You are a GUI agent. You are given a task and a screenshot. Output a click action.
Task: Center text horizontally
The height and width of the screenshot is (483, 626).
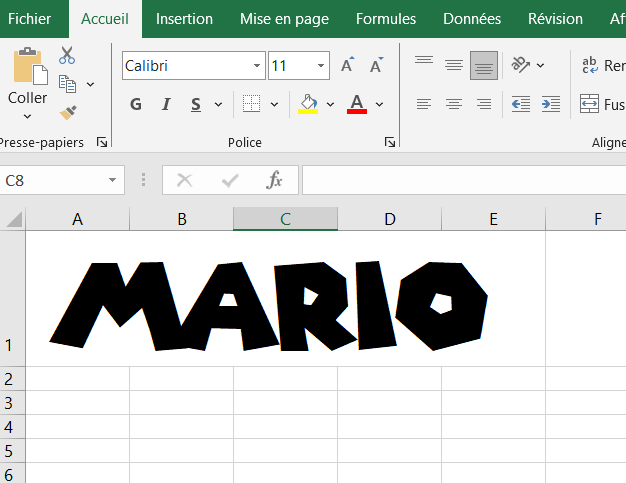454,104
